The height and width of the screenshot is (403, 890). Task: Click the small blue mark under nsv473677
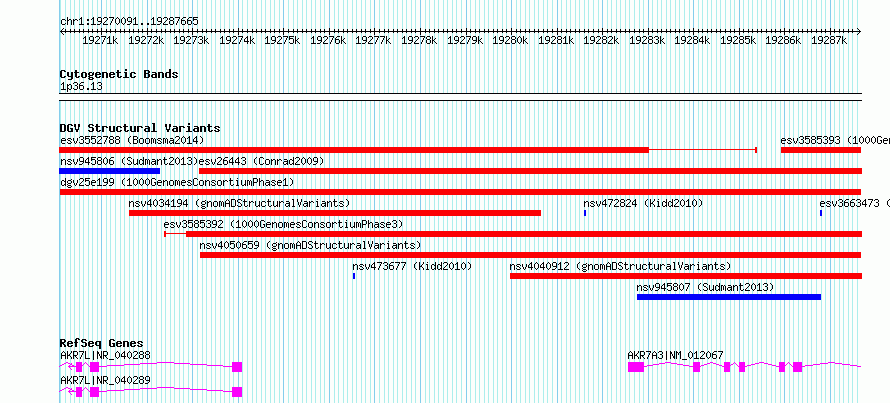pyautogui.click(x=354, y=276)
